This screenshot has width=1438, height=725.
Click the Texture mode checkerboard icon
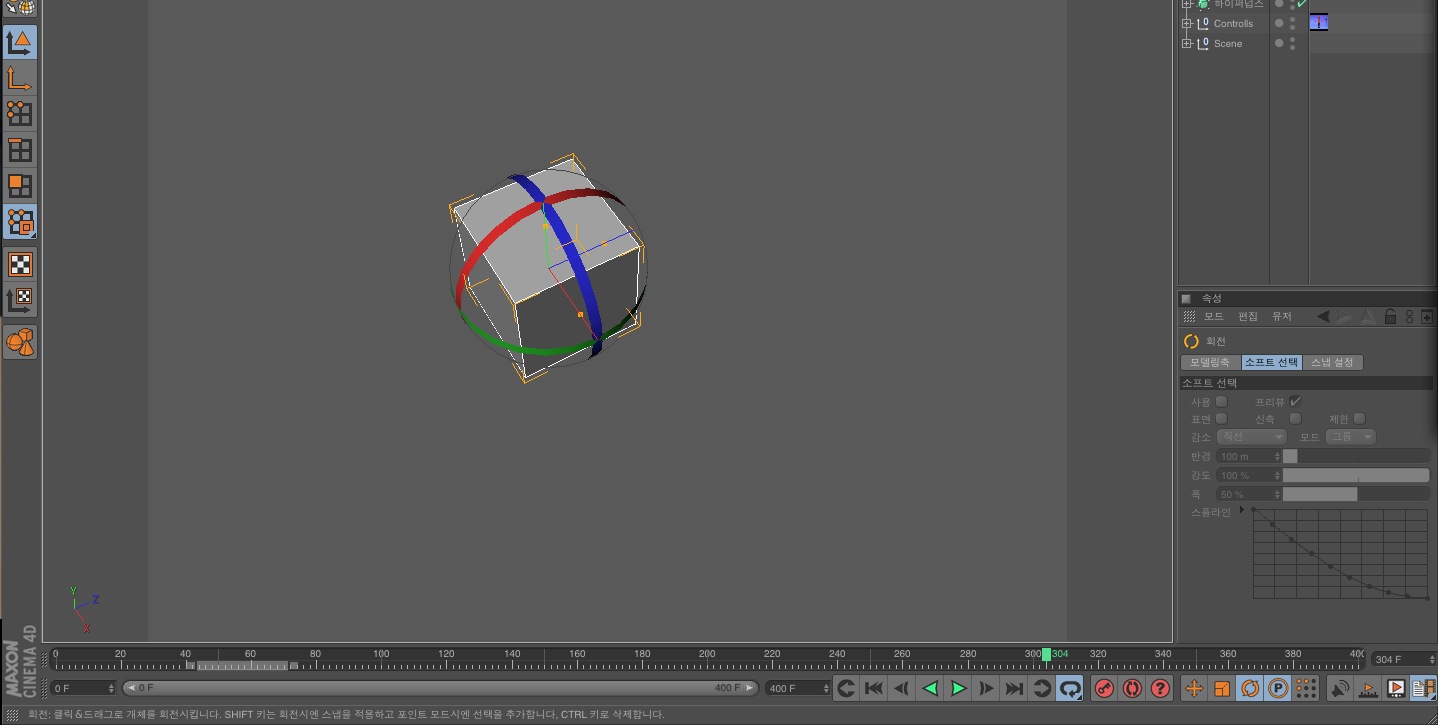coord(19,264)
